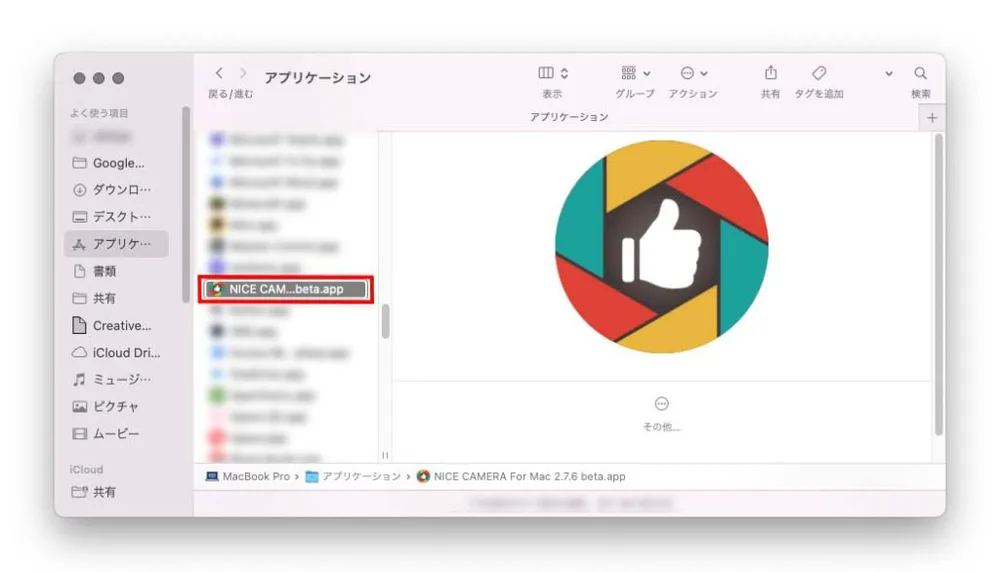The image size is (1000, 572).
Task: Click the red close window button
Action: point(79,78)
